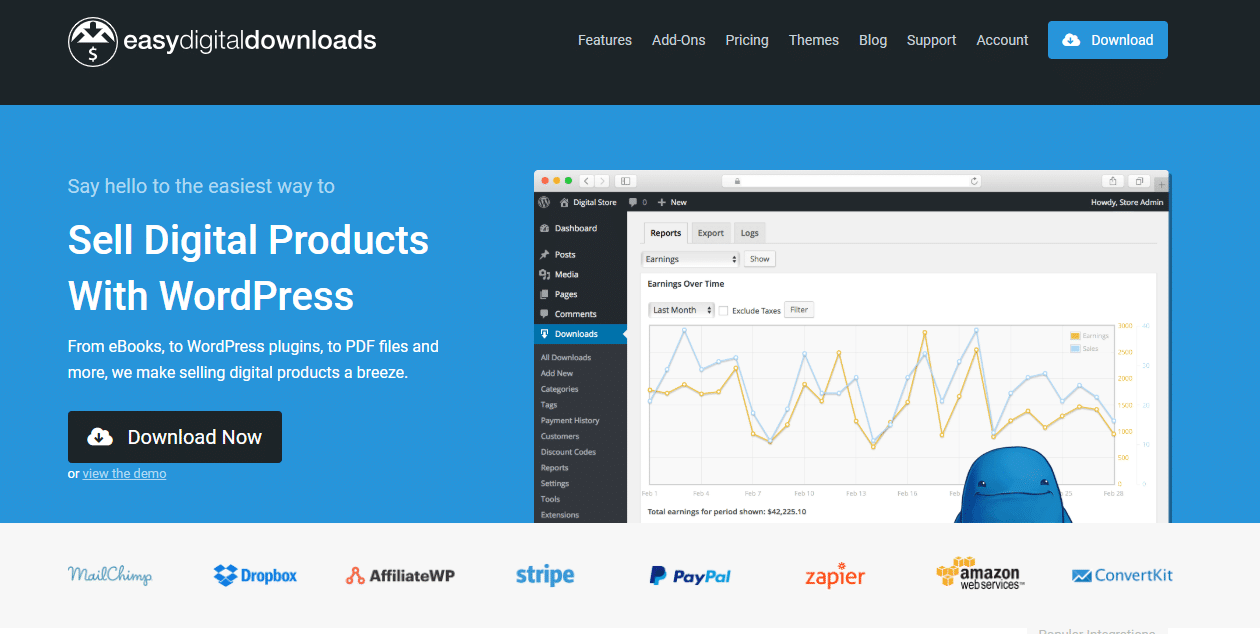
Task: Select the Downloads icon in the admin sidebar
Action: (x=542, y=333)
